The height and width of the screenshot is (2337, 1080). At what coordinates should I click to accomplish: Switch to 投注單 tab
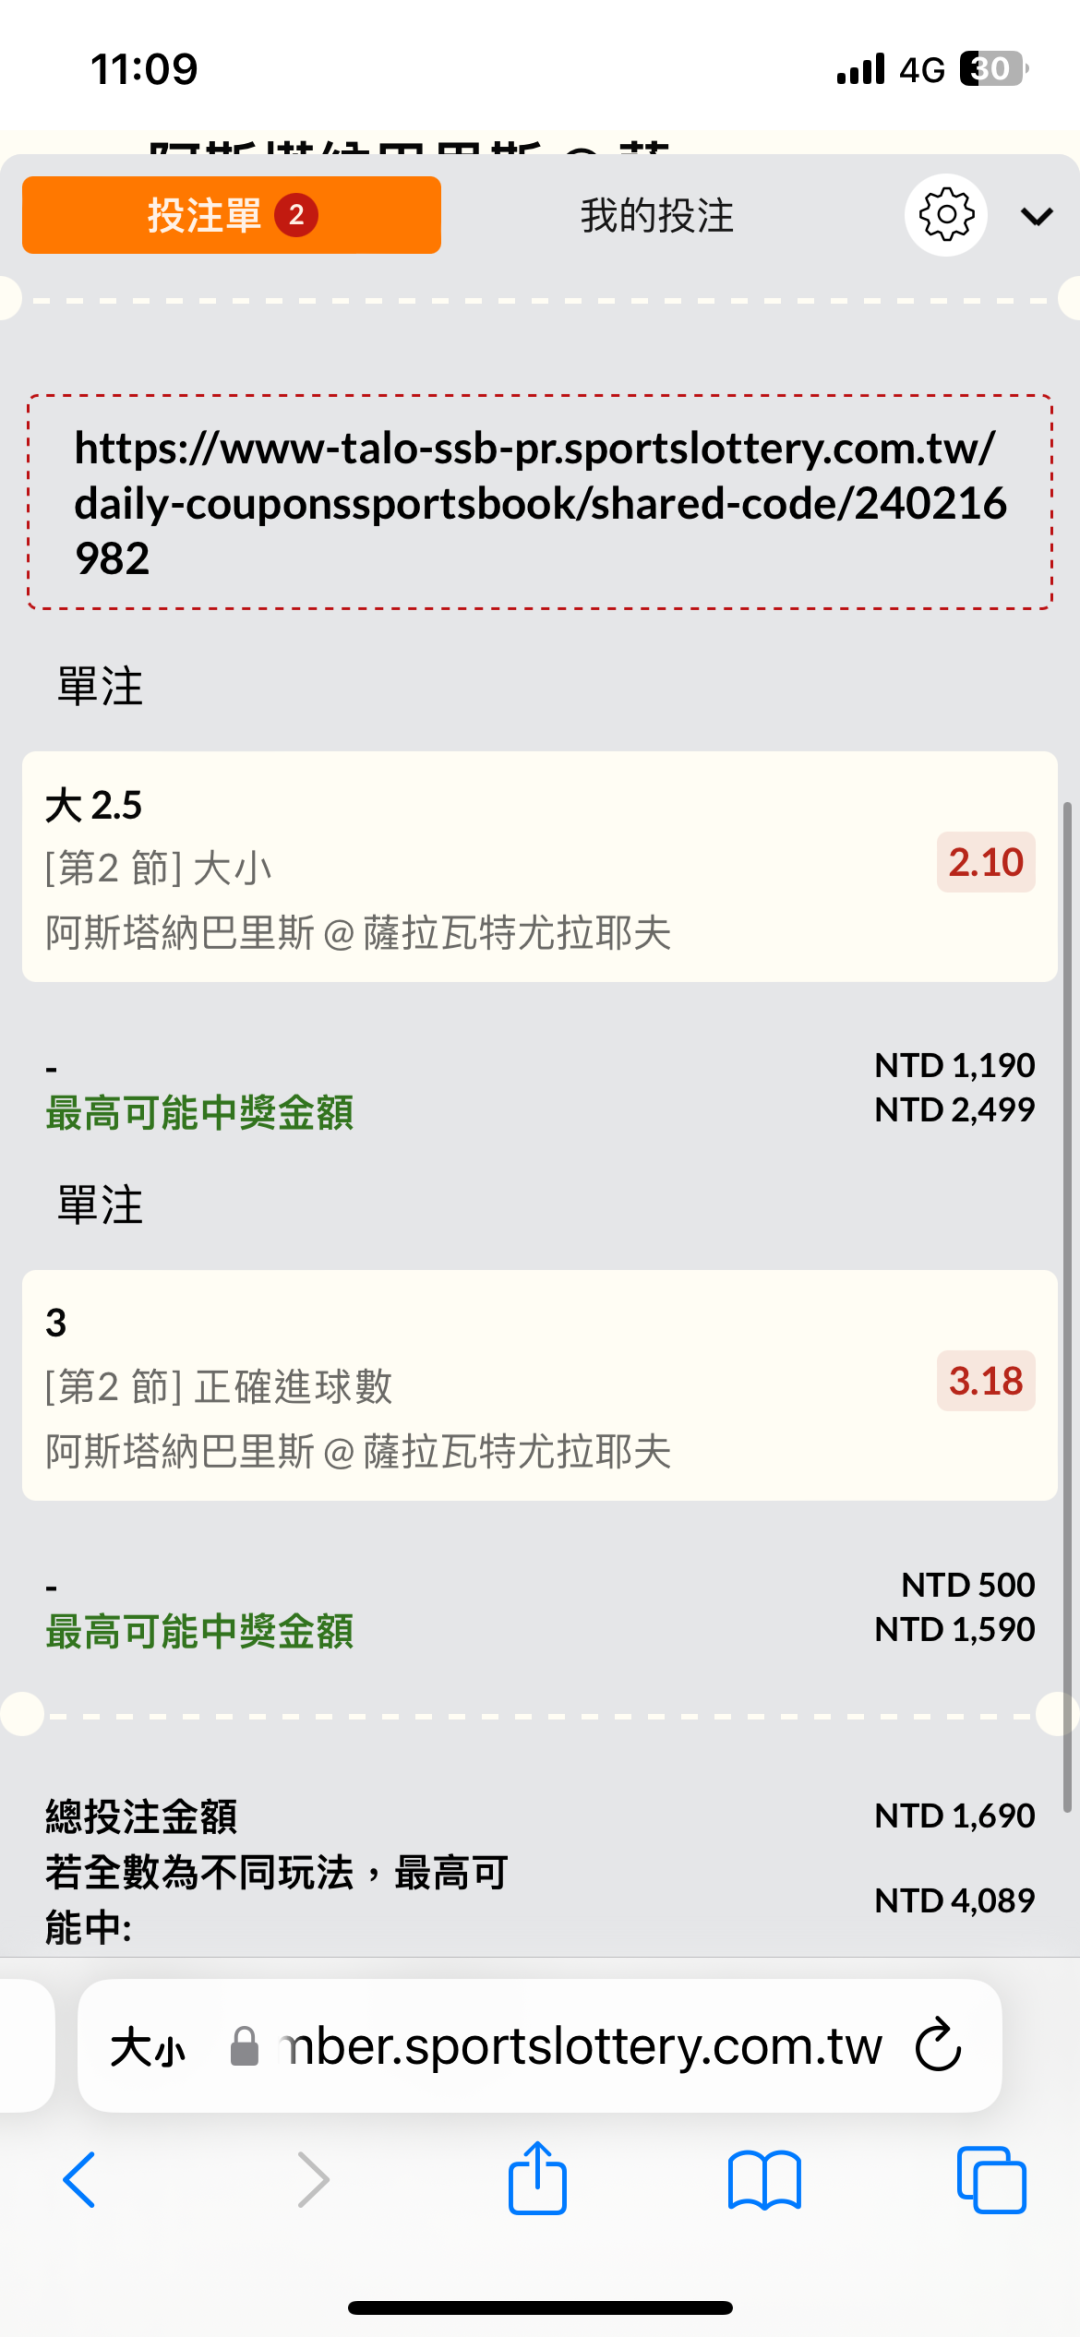coord(231,215)
